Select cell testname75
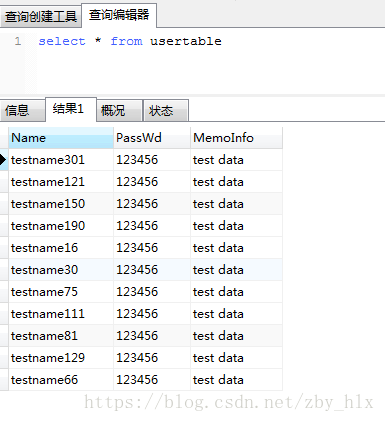 pos(61,292)
